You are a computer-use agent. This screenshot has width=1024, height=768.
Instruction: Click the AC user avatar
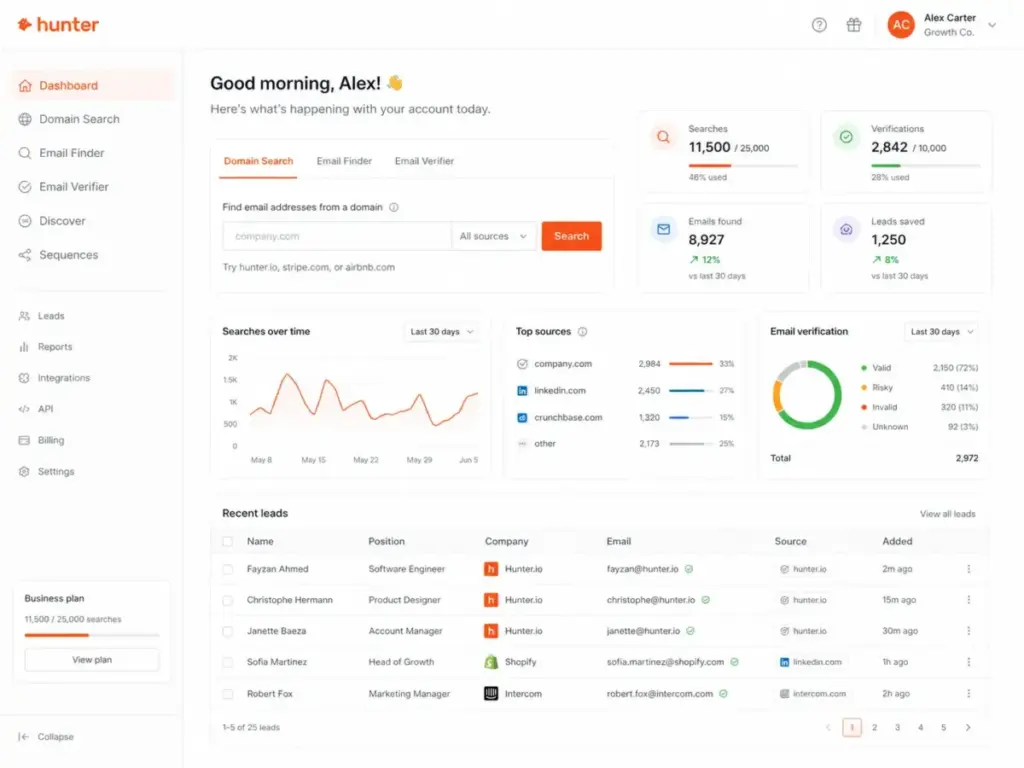tap(901, 25)
